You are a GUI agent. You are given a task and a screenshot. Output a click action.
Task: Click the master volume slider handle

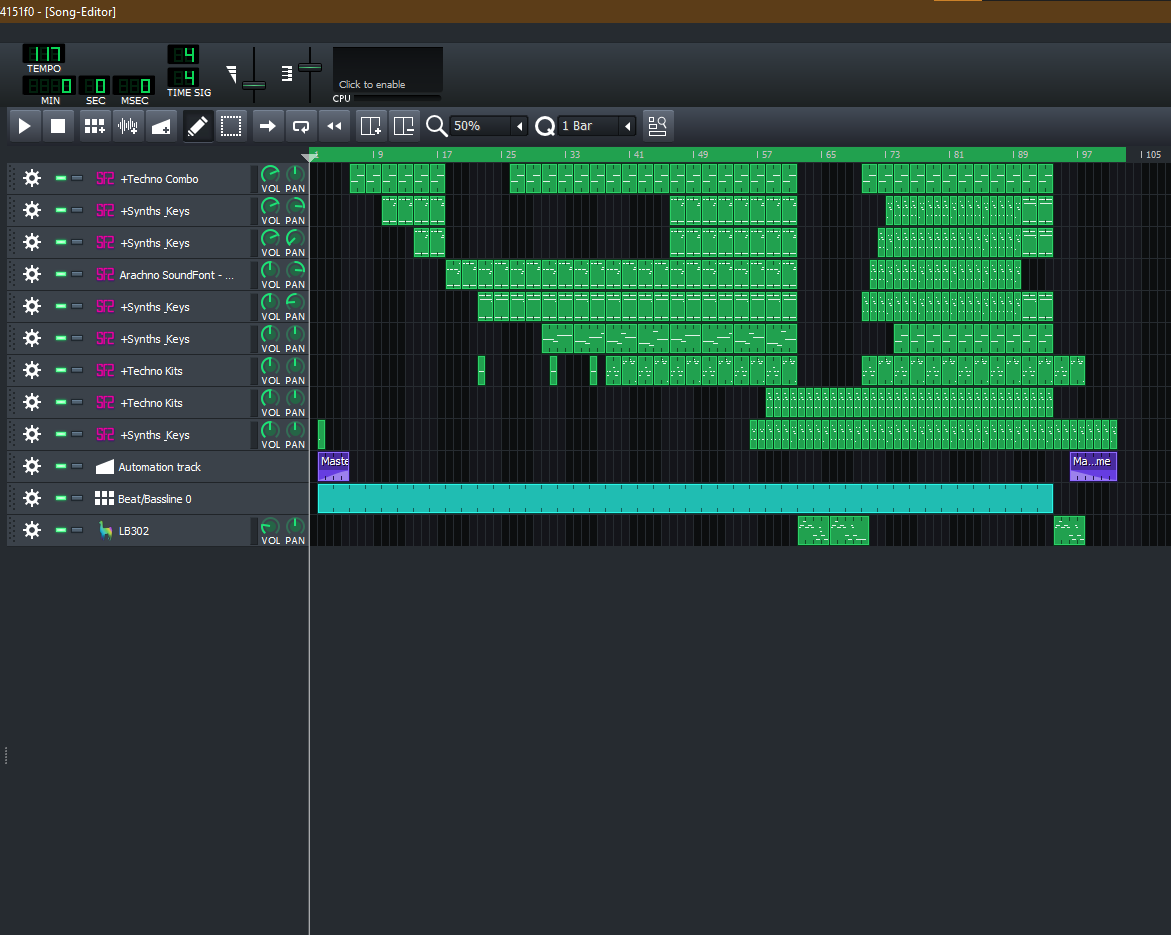(x=254, y=85)
